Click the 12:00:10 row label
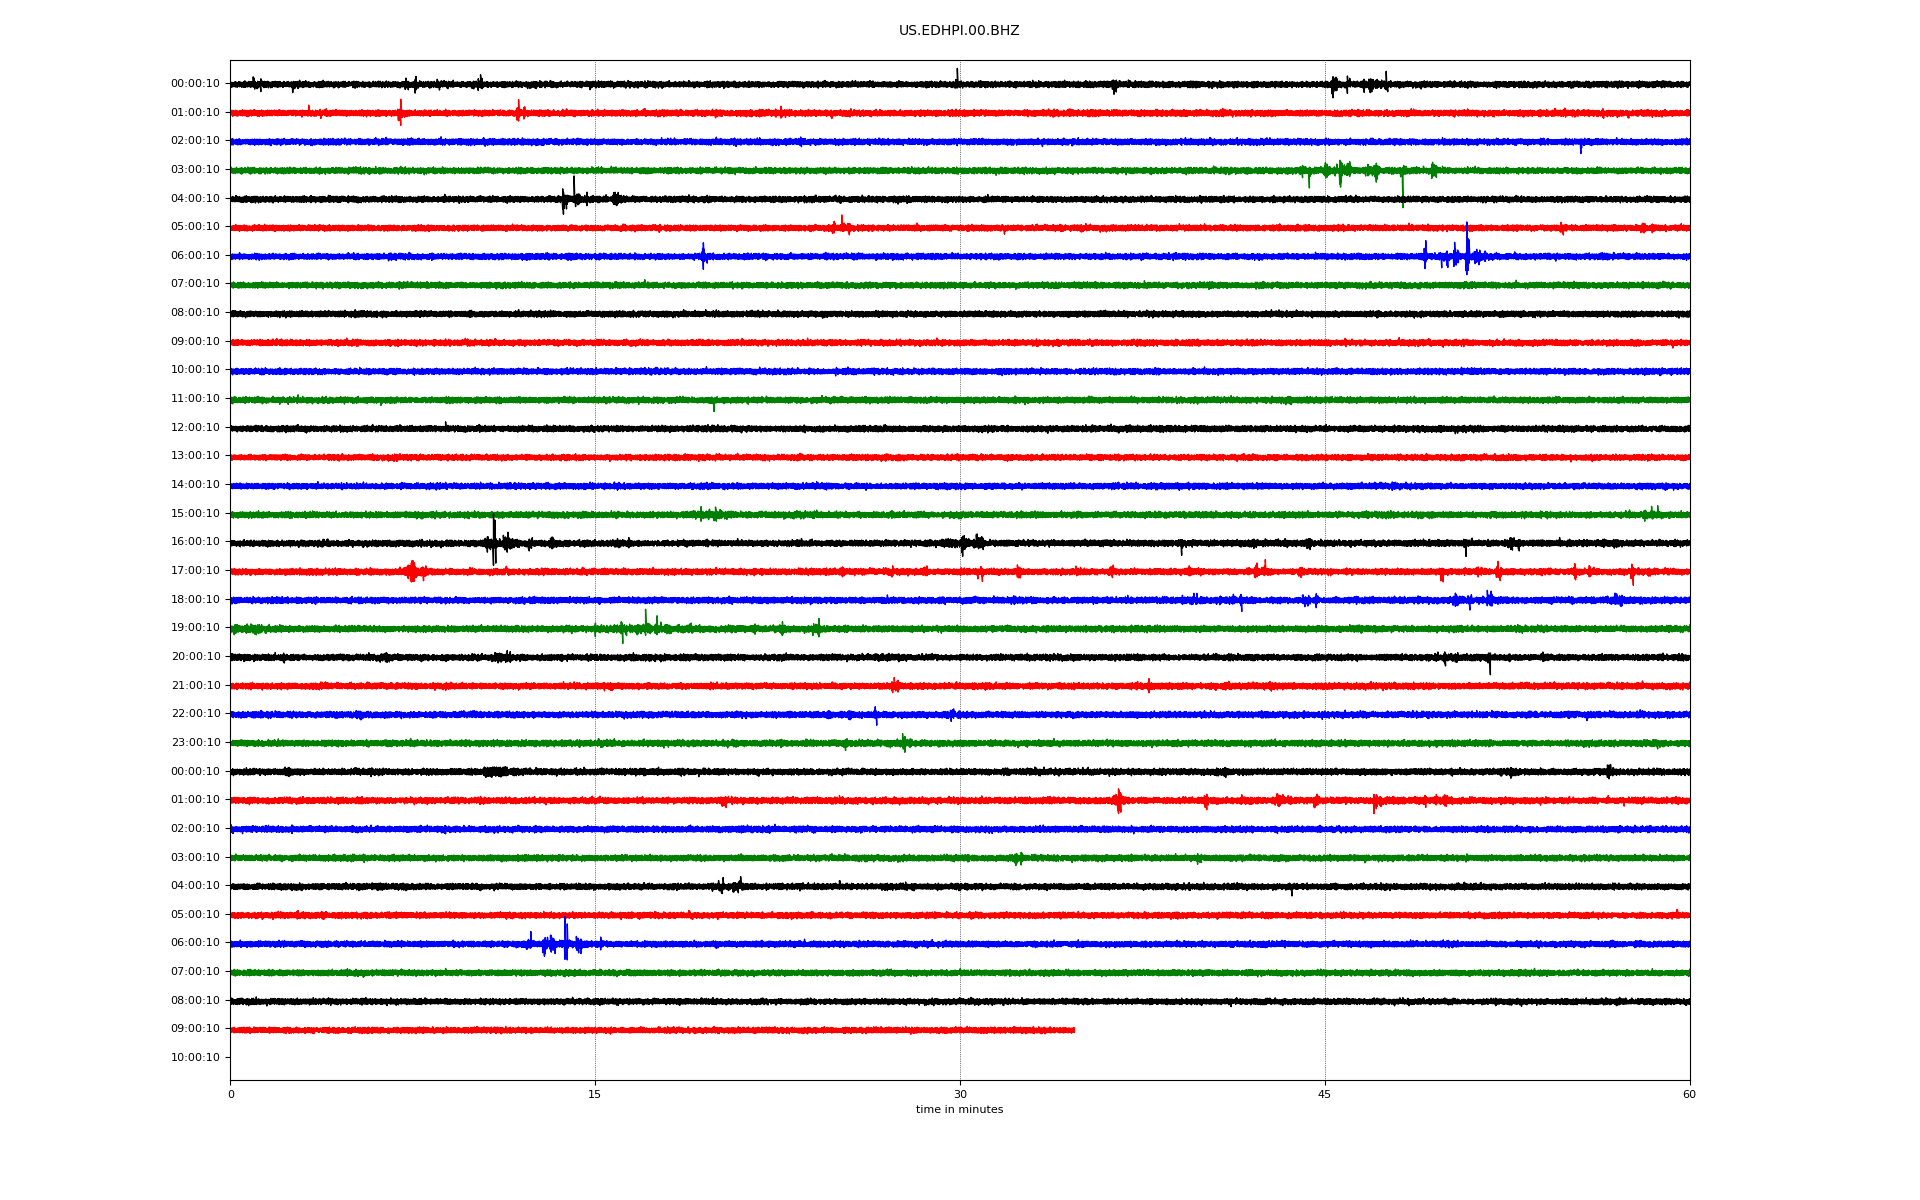 [195, 428]
